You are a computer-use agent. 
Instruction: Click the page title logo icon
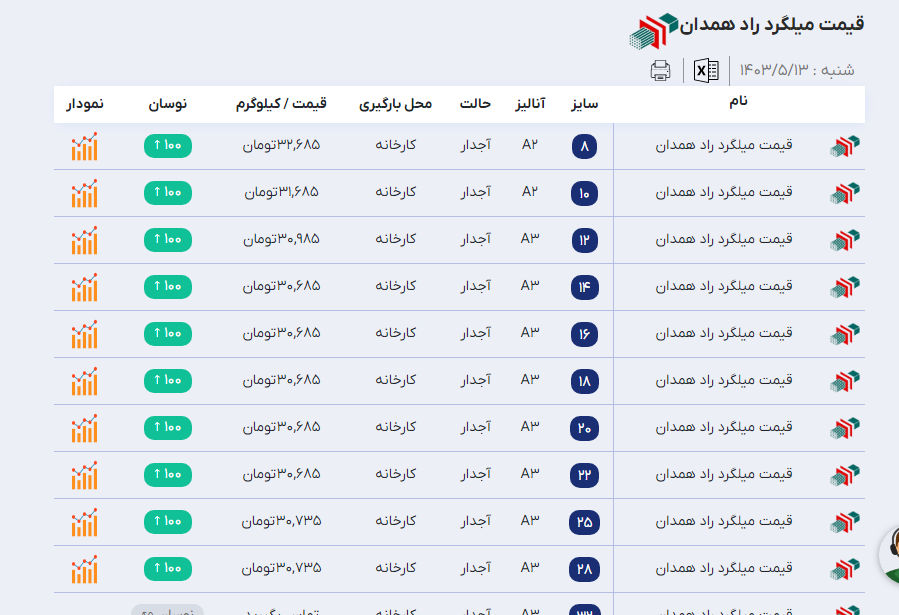tap(653, 30)
